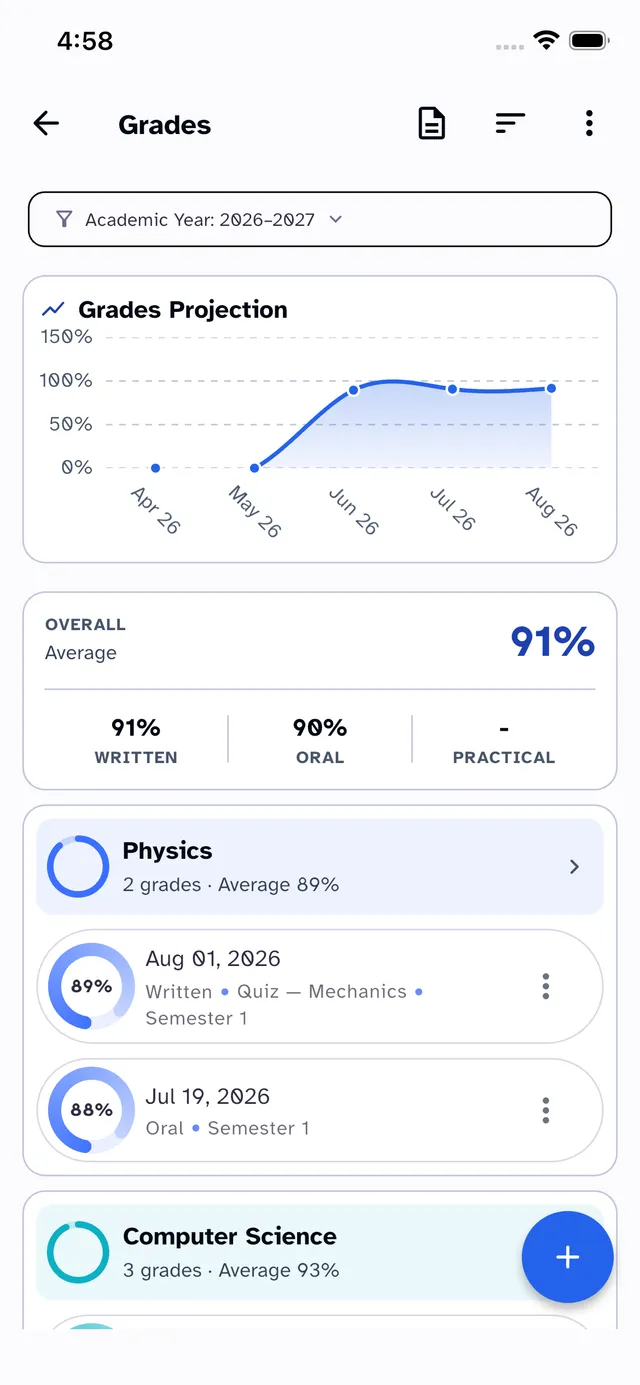Screen dimensions: 640x1385
Task: Open options for Jul 19, 2026 grade
Action: tap(545, 1110)
